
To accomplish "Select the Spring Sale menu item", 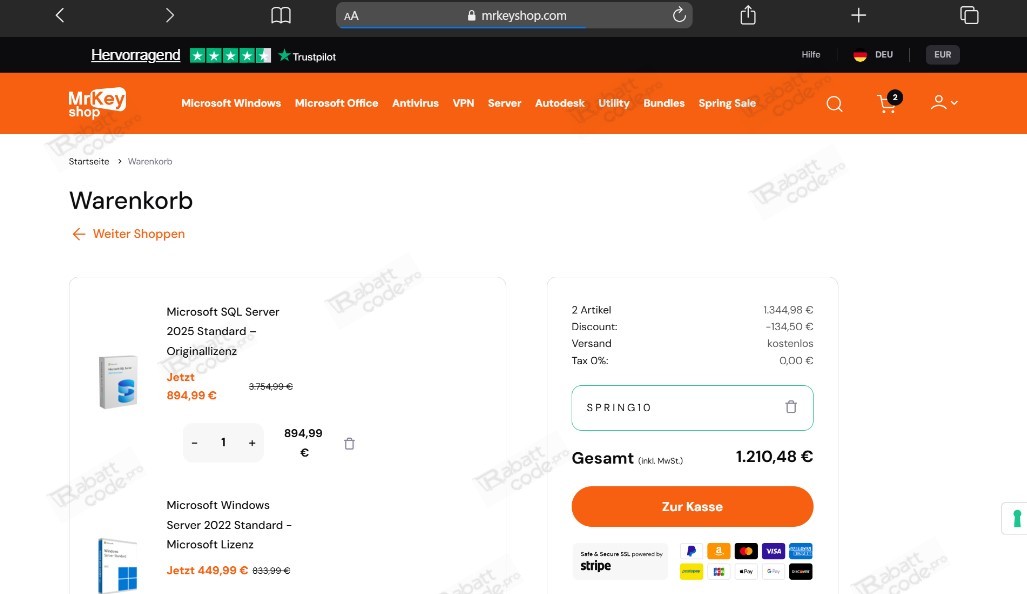I will tap(727, 103).
